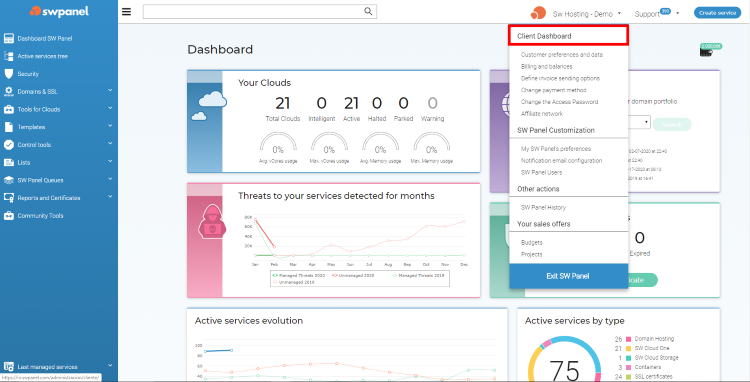
Task: Choose Change payment method
Action: pos(553,90)
